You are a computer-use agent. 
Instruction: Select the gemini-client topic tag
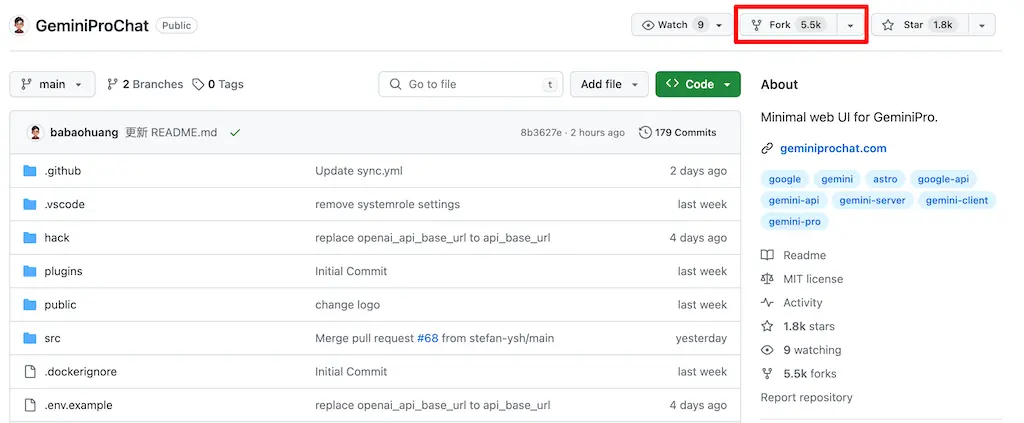click(957, 200)
